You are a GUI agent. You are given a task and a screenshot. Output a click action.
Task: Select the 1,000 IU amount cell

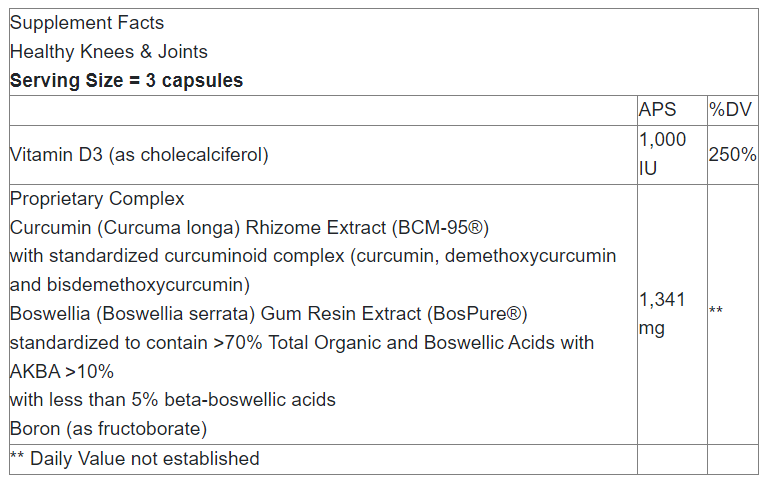point(662,155)
